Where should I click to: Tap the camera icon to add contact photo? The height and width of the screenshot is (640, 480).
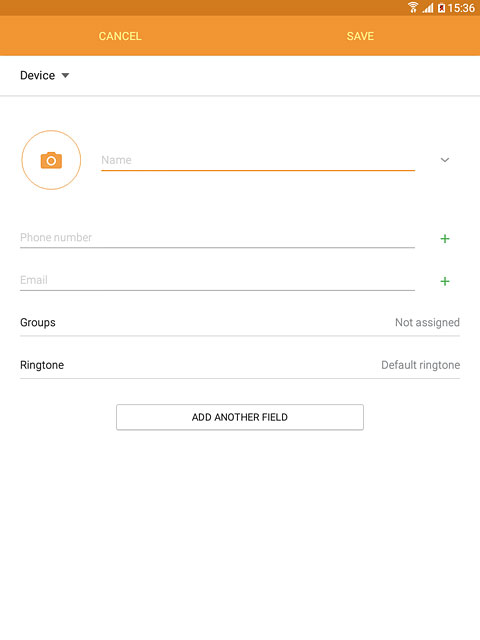(x=51, y=160)
